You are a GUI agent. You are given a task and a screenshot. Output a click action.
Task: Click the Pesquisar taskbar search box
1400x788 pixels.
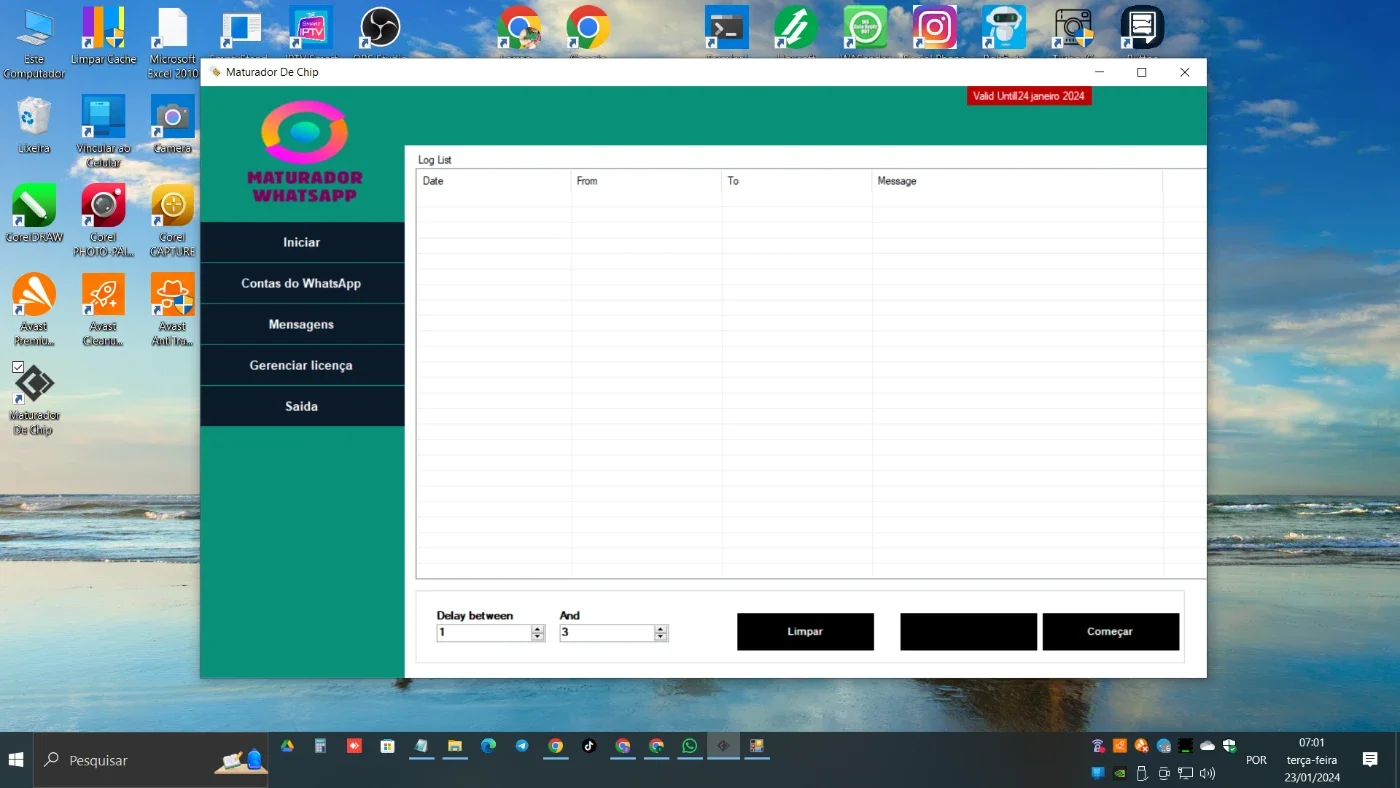click(x=152, y=760)
